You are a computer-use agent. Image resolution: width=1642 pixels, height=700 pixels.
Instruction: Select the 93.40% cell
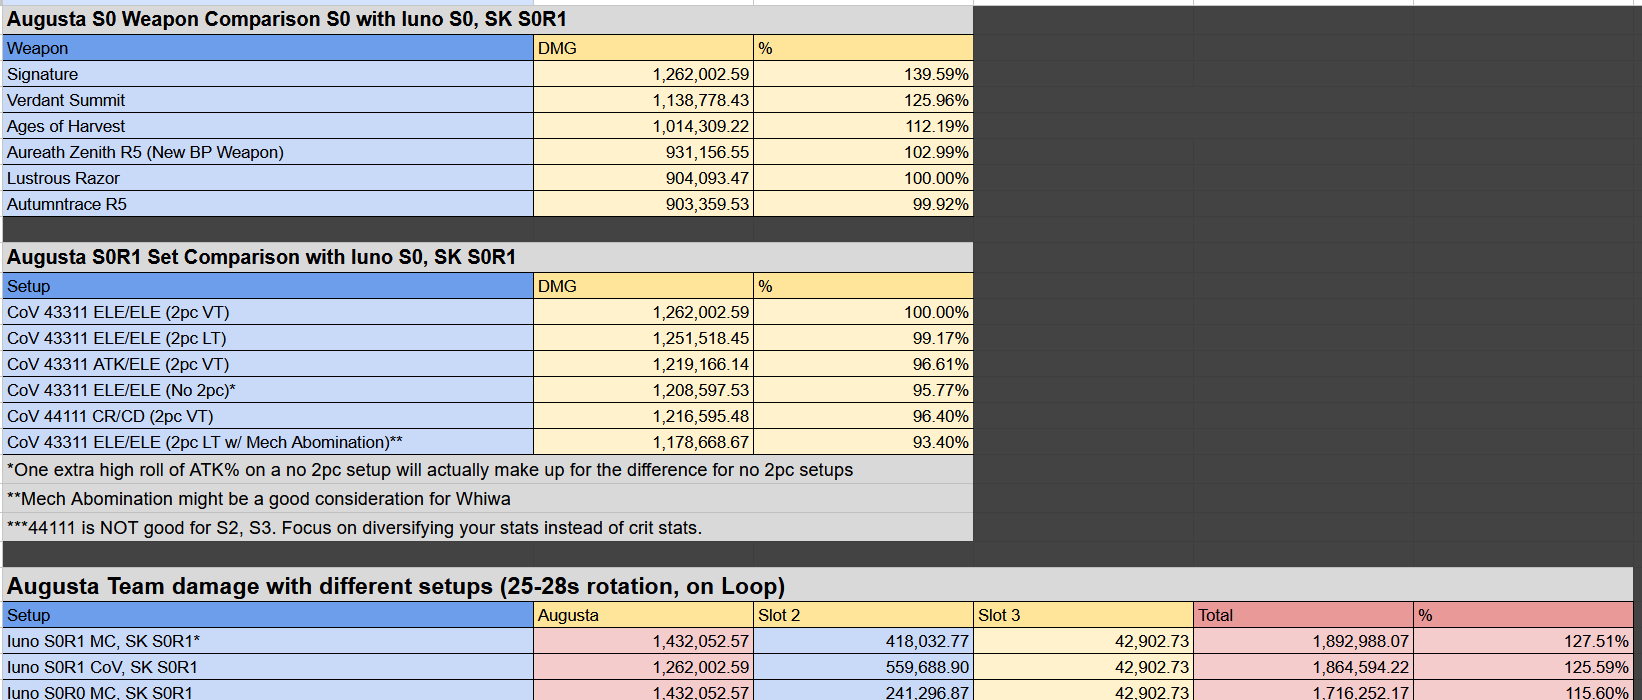coord(863,442)
